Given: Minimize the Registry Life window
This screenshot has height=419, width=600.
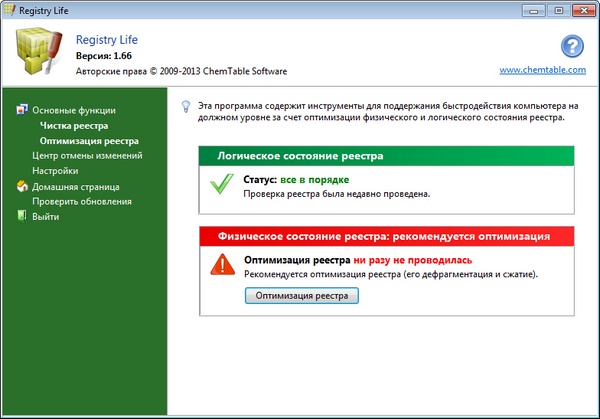Looking at the screenshot, I should 528,10.
